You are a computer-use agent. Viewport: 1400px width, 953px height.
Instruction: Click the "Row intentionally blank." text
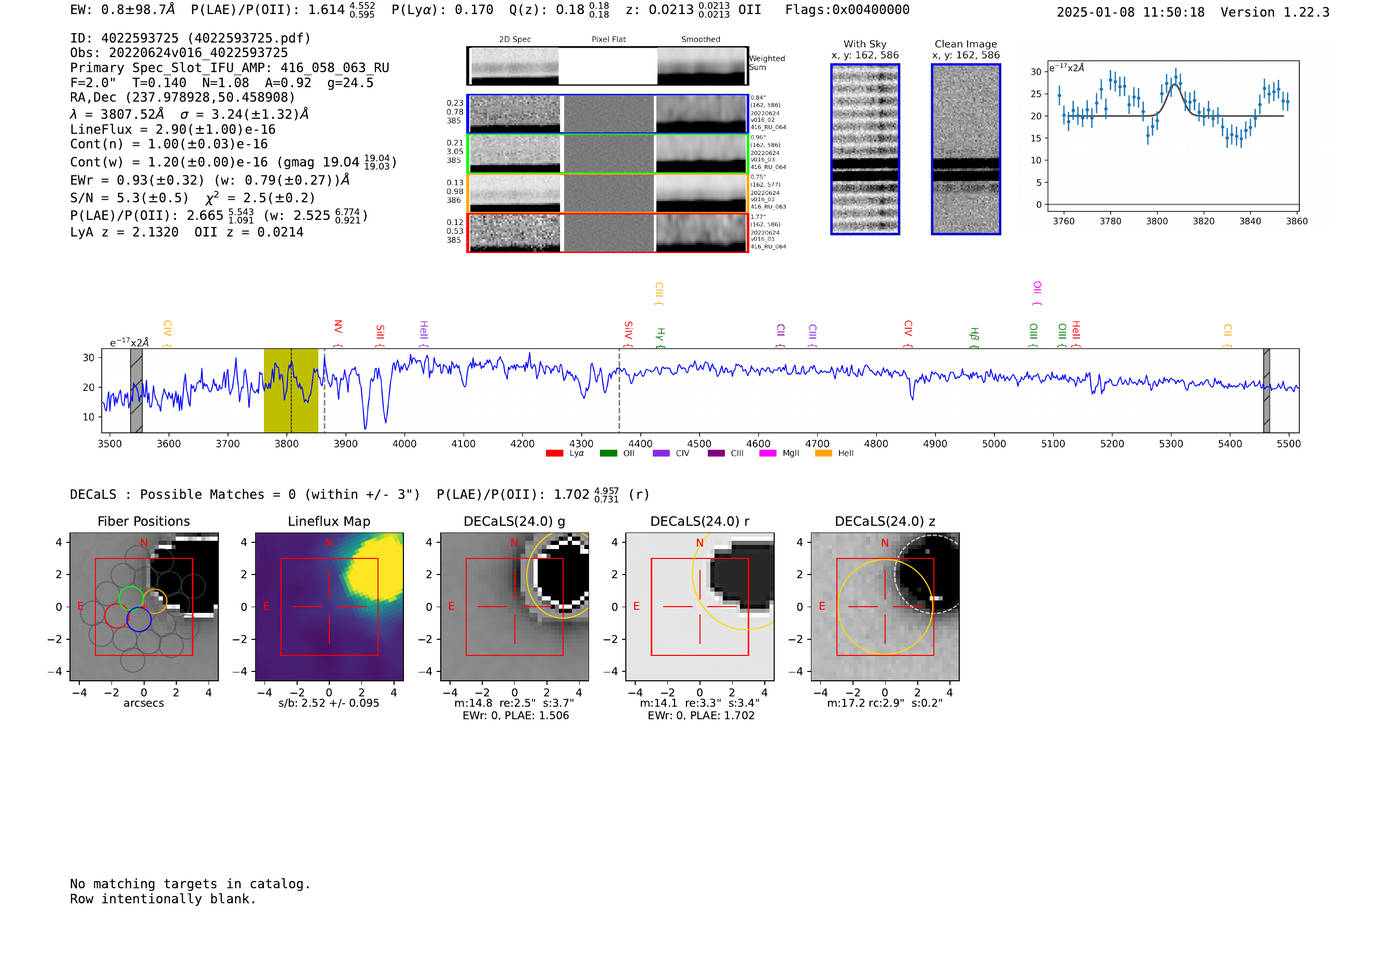point(163,899)
